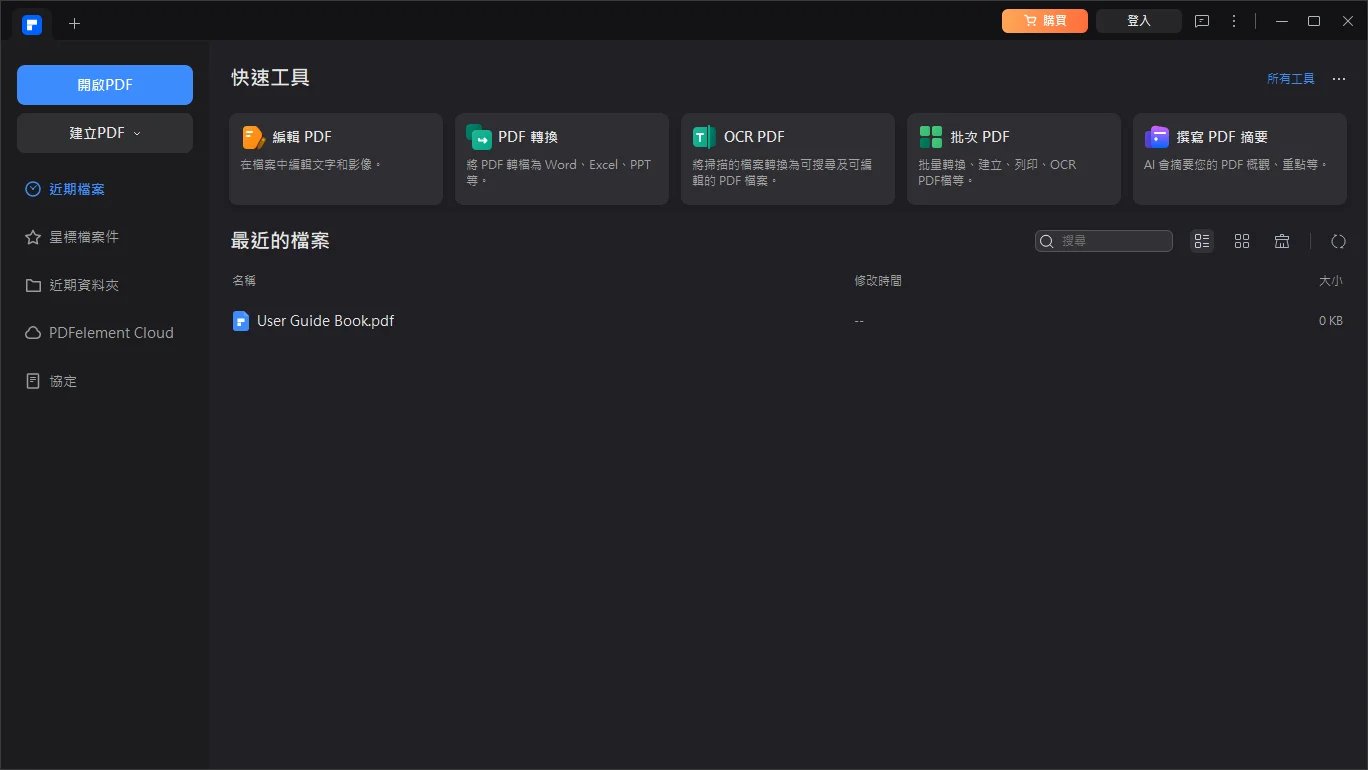Open the feedback chat icon in title bar

point(1202,20)
